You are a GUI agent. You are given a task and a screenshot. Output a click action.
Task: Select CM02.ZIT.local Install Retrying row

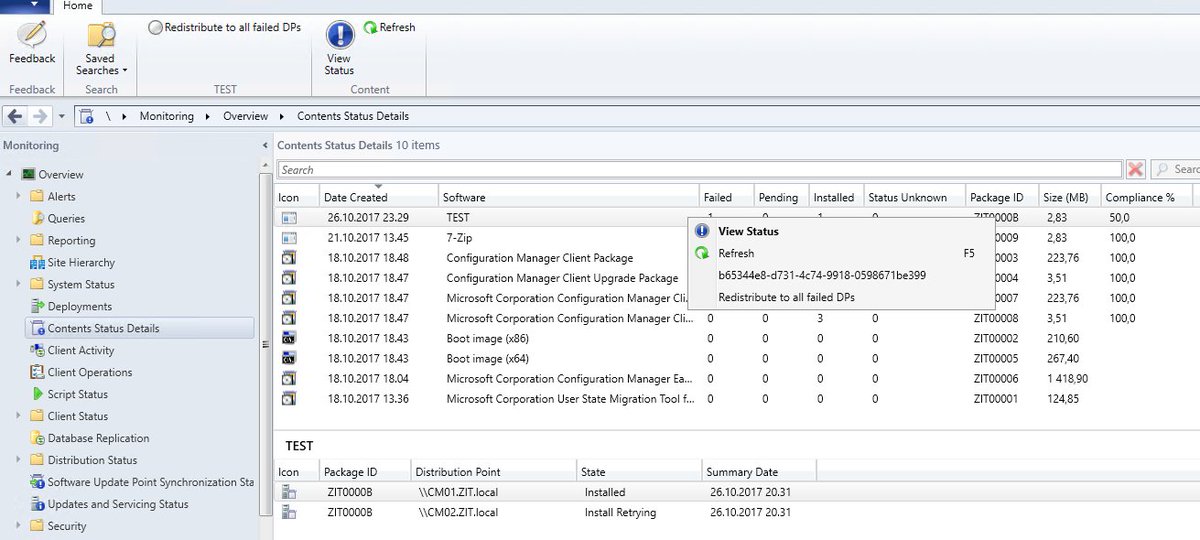click(x=737, y=512)
